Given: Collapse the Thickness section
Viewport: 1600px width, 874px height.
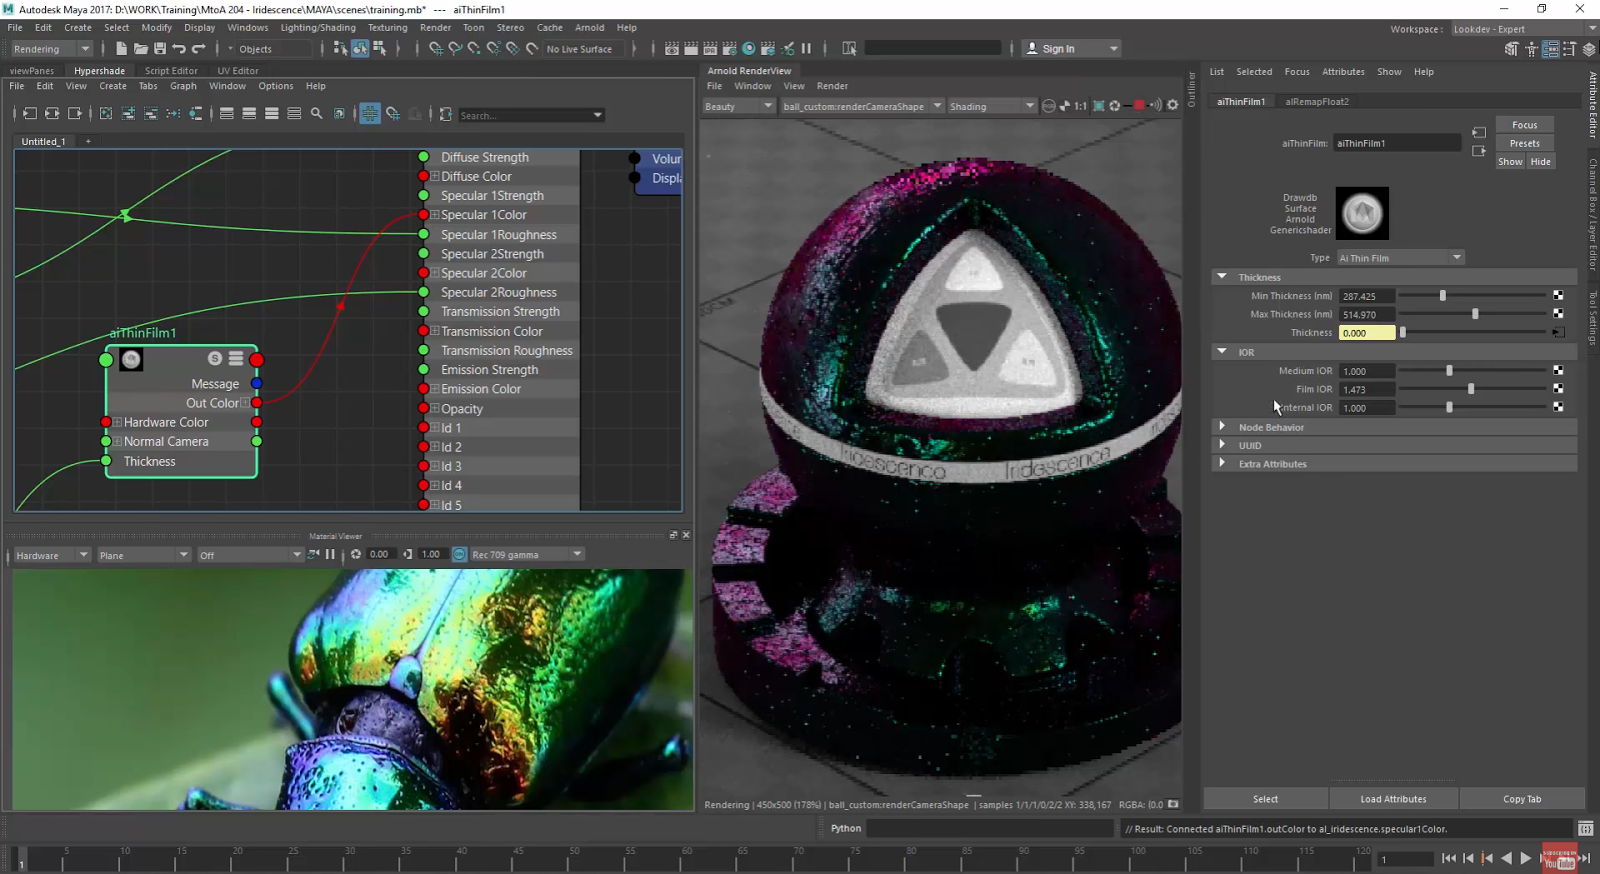Looking at the screenshot, I should [1222, 277].
